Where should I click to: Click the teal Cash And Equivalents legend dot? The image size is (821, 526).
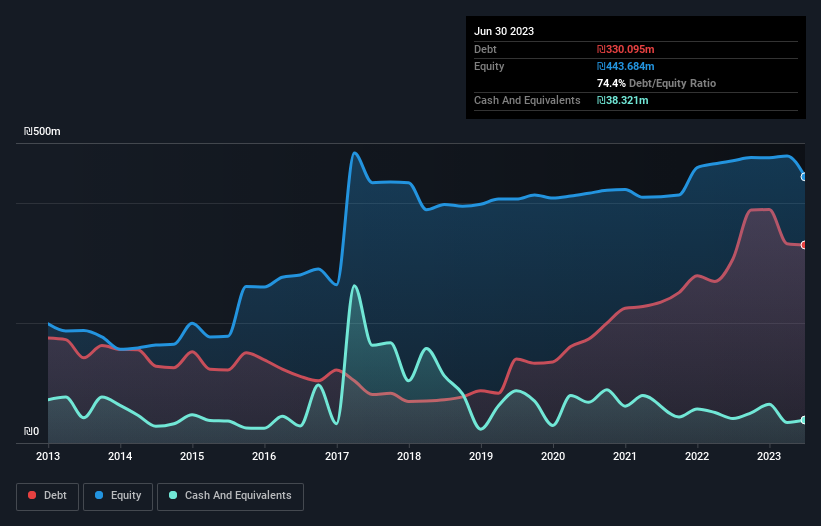coord(173,495)
